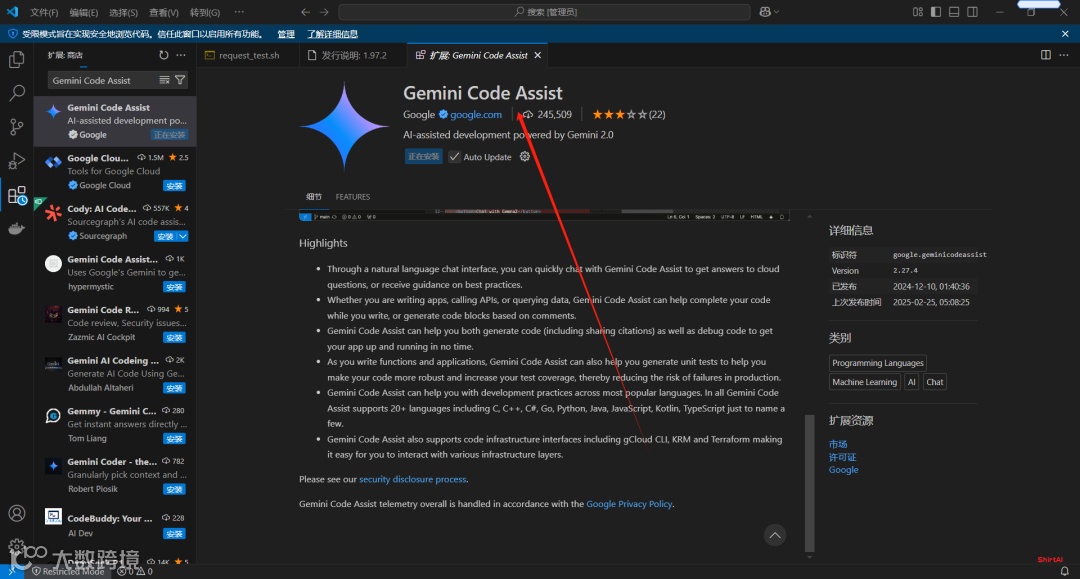This screenshot has width=1080, height=579.
Task: Open the Docker view in activity bar
Action: [17, 229]
